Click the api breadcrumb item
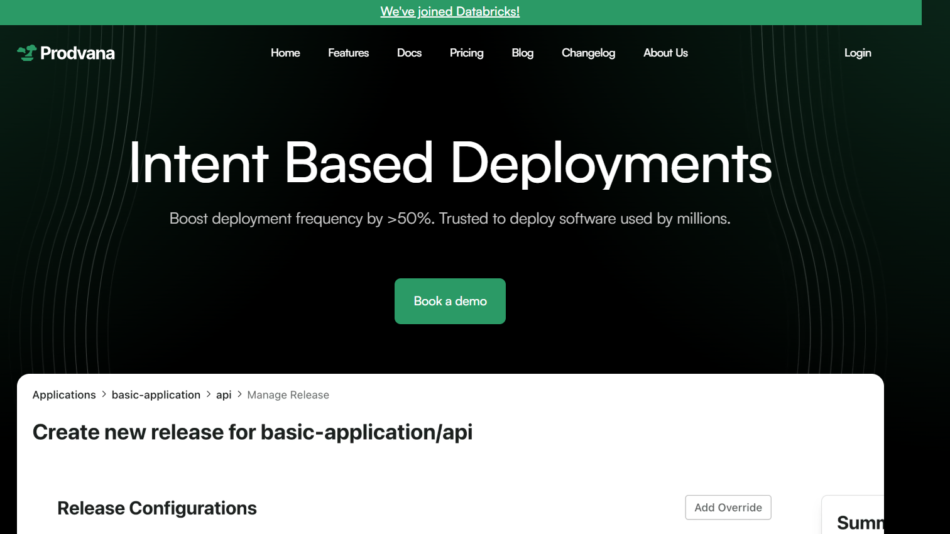 (224, 395)
